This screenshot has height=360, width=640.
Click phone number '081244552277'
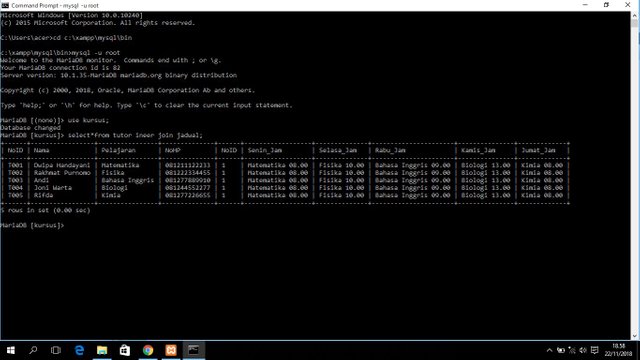(188, 188)
